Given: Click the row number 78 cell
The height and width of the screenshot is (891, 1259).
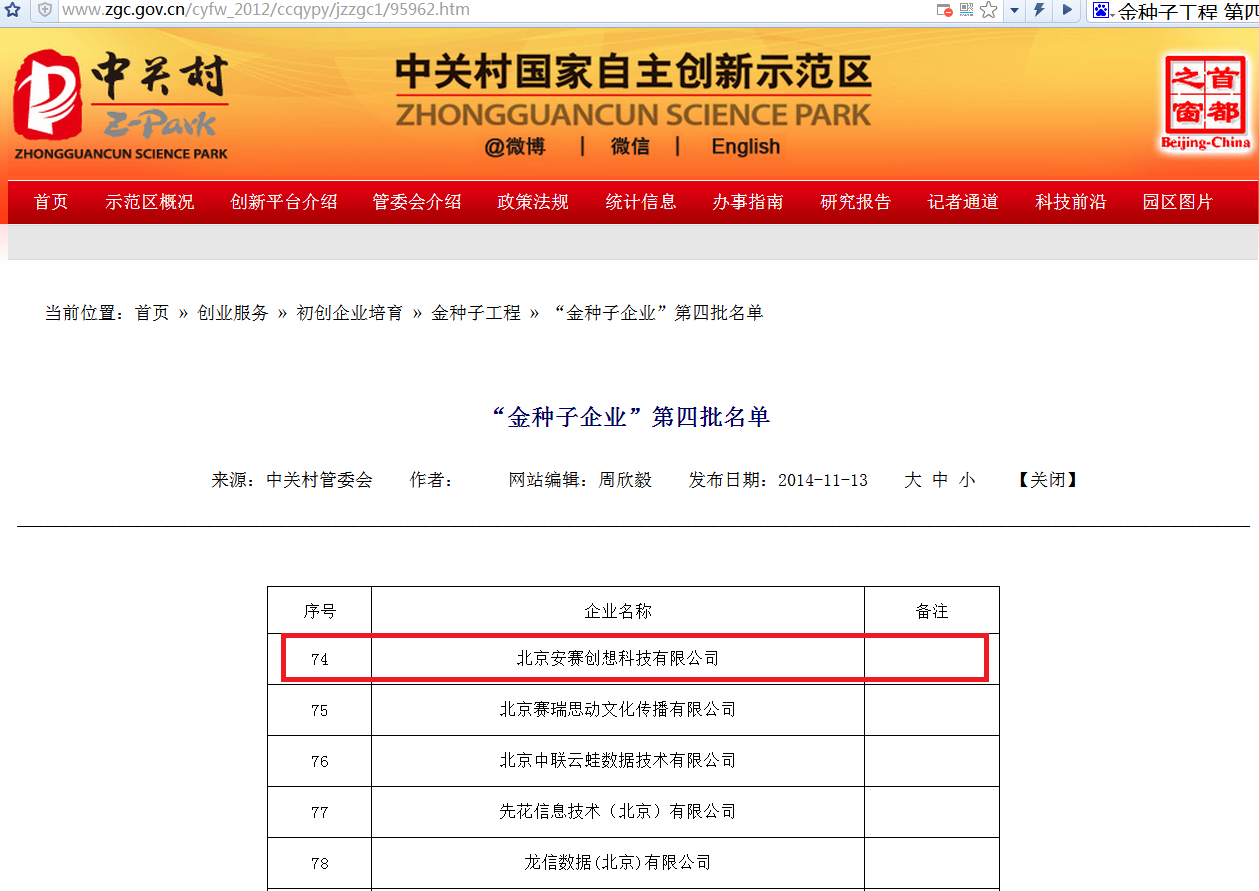Looking at the screenshot, I should click(320, 863).
